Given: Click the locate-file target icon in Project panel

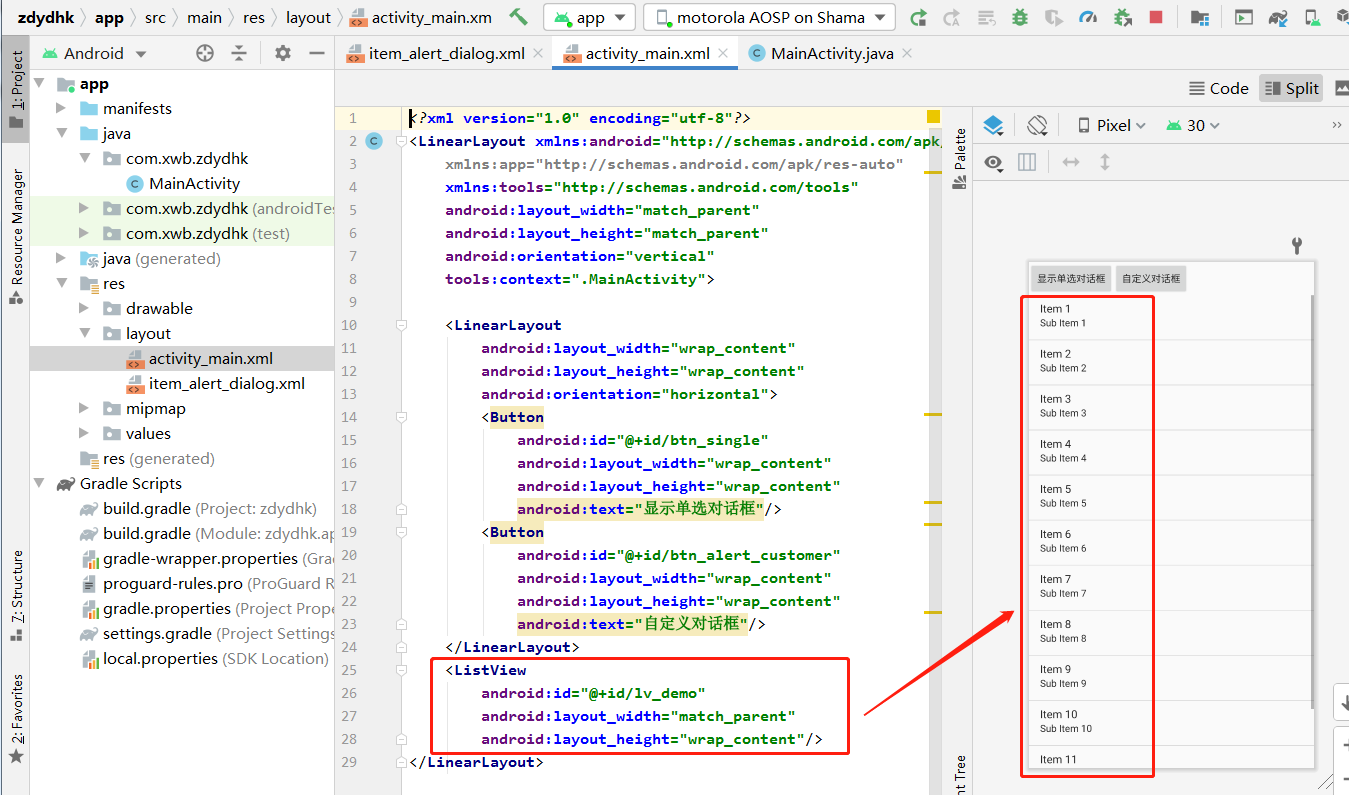Looking at the screenshot, I should pyautogui.click(x=205, y=53).
